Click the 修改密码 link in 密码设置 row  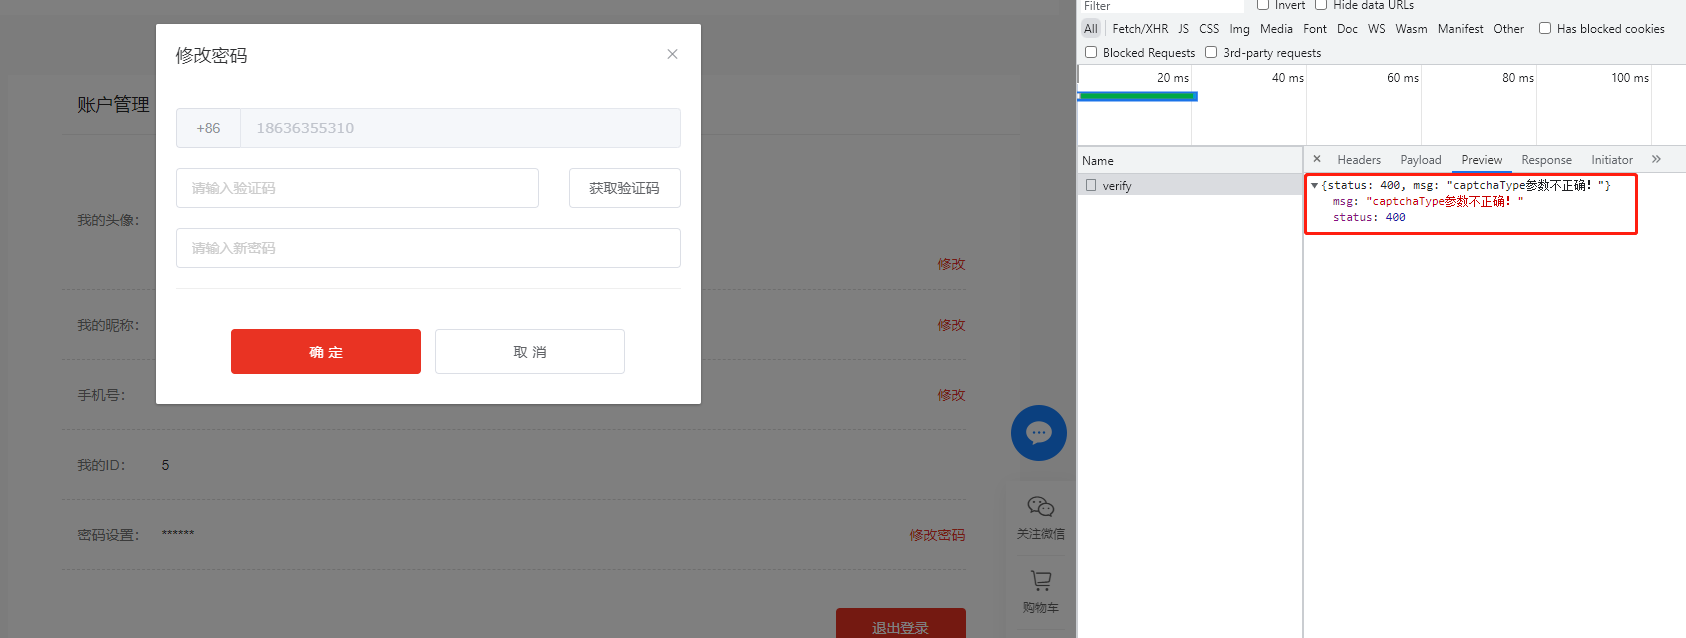pos(937,535)
